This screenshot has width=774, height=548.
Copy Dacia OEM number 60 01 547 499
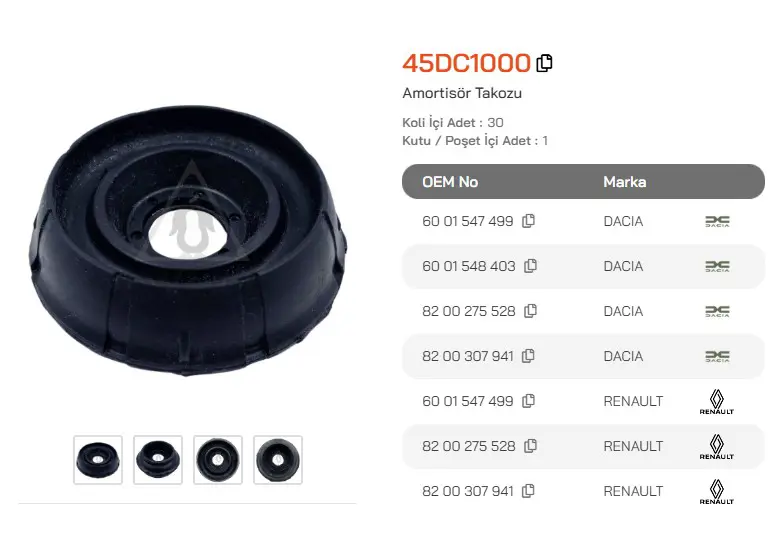pyautogui.click(x=529, y=221)
